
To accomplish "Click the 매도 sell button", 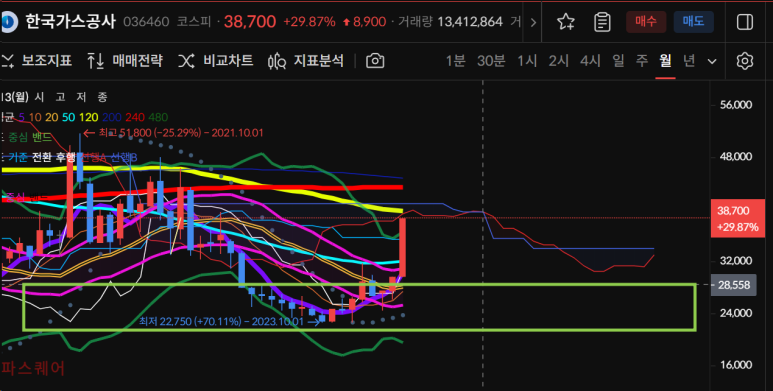I will pyautogui.click(x=693, y=22).
